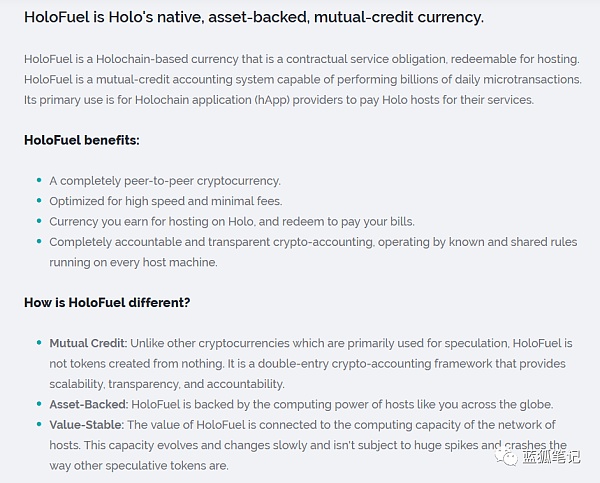
Task: Click the bold 'Asset-Backed:' label
Action: click(88, 404)
